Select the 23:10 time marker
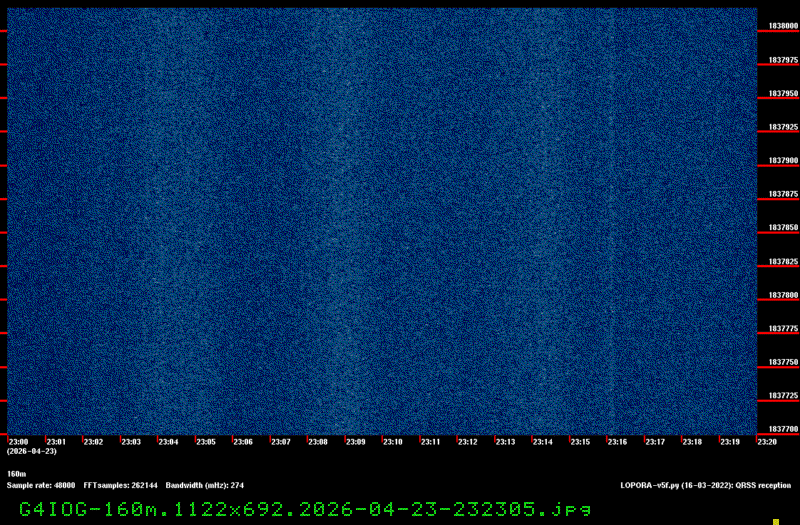 click(393, 442)
